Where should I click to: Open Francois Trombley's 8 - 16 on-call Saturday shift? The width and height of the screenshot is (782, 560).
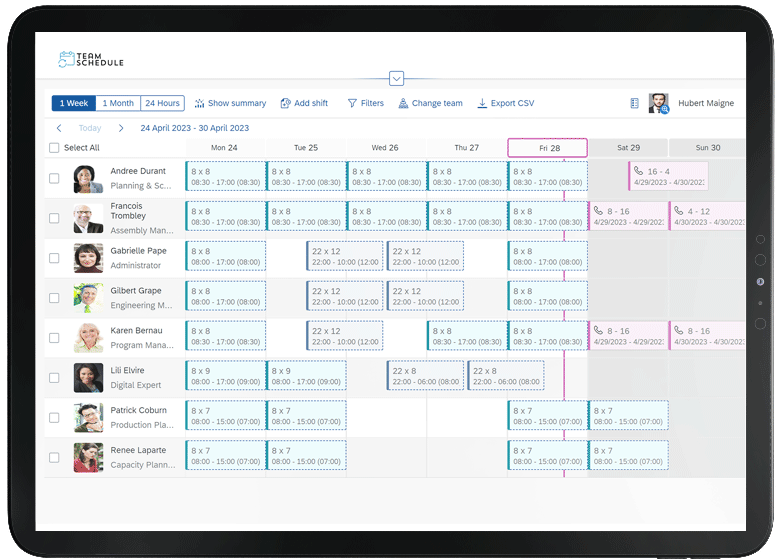point(628,216)
